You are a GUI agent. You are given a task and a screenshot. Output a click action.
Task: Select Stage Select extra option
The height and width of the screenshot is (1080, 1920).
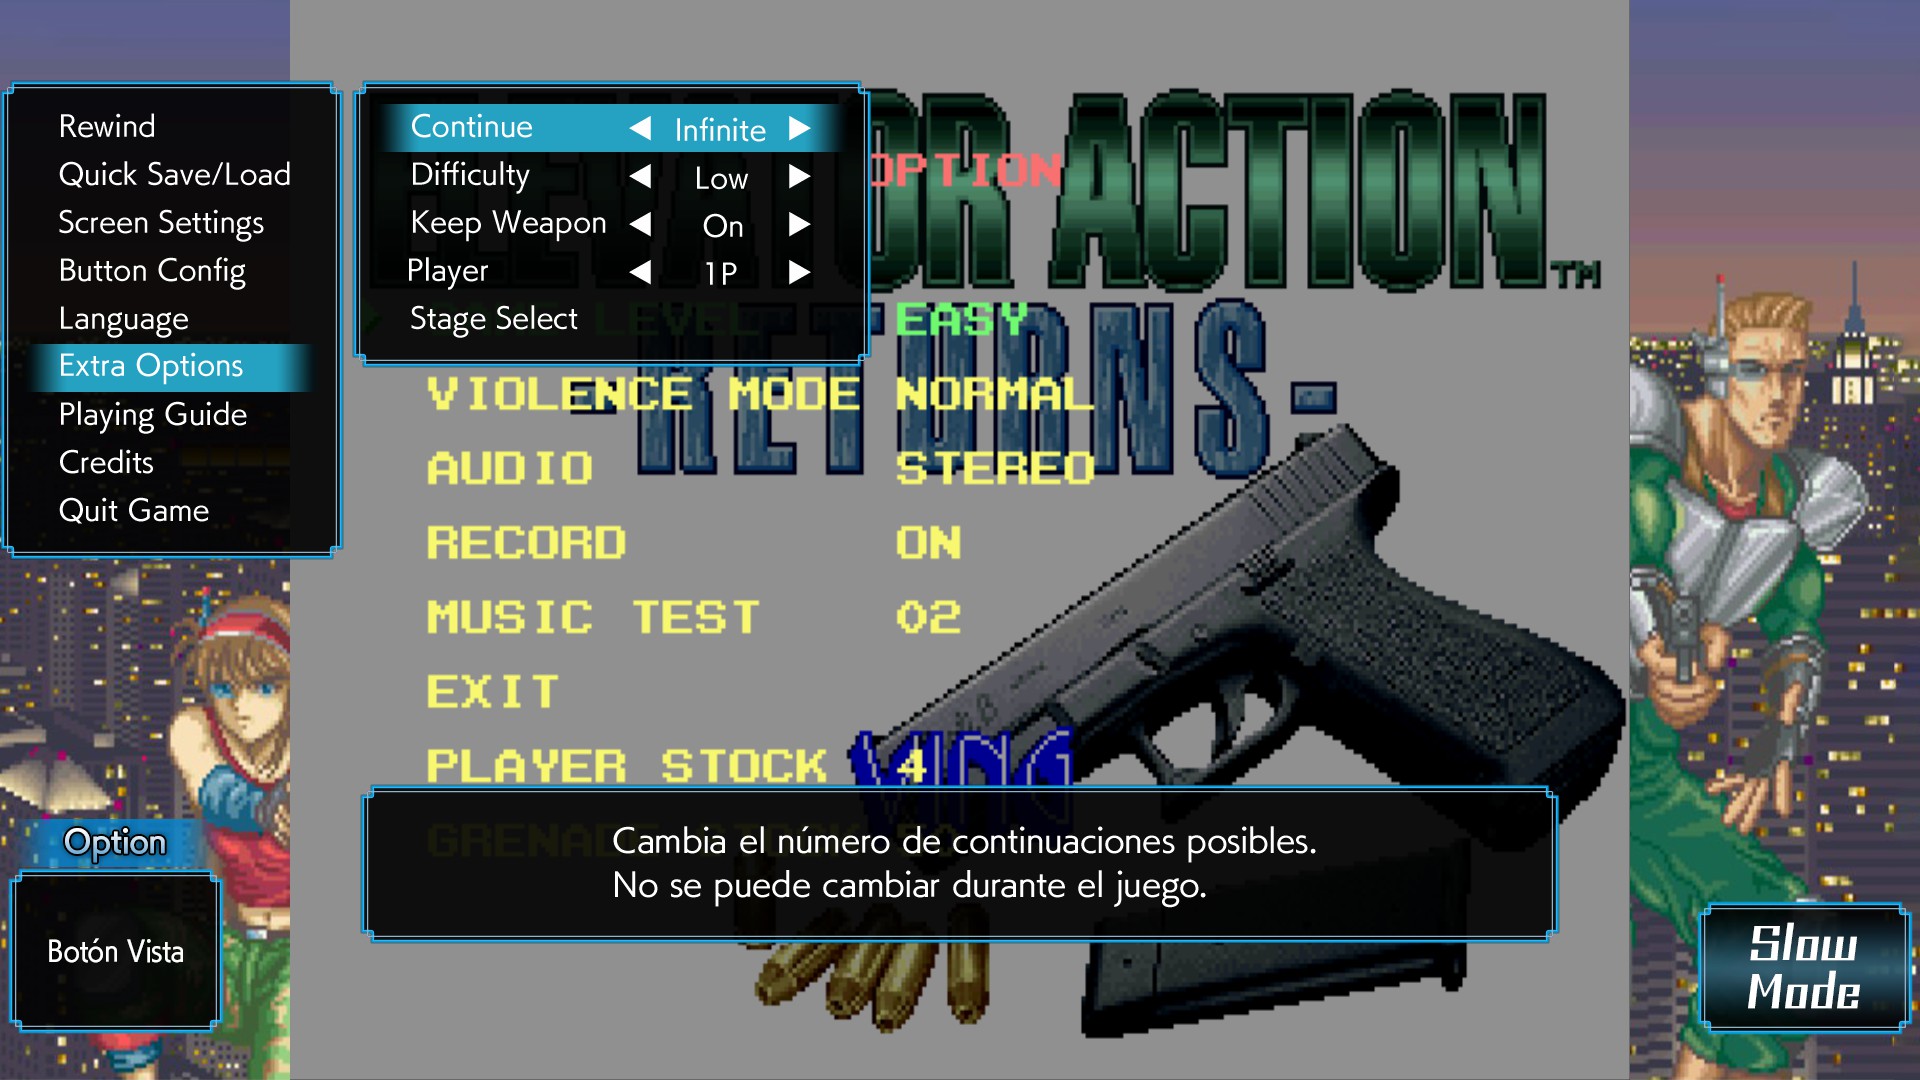(492, 316)
